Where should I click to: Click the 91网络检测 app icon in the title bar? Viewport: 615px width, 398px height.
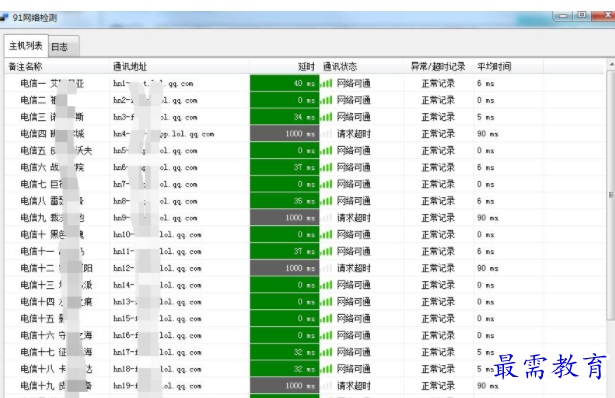4,18
